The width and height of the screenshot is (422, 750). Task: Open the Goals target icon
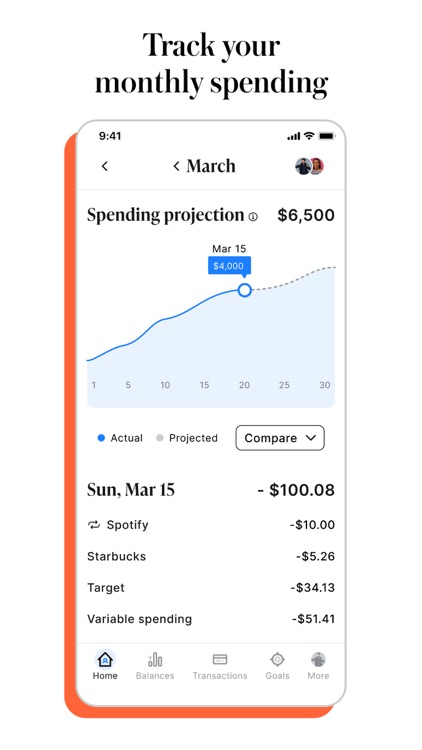point(278,660)
